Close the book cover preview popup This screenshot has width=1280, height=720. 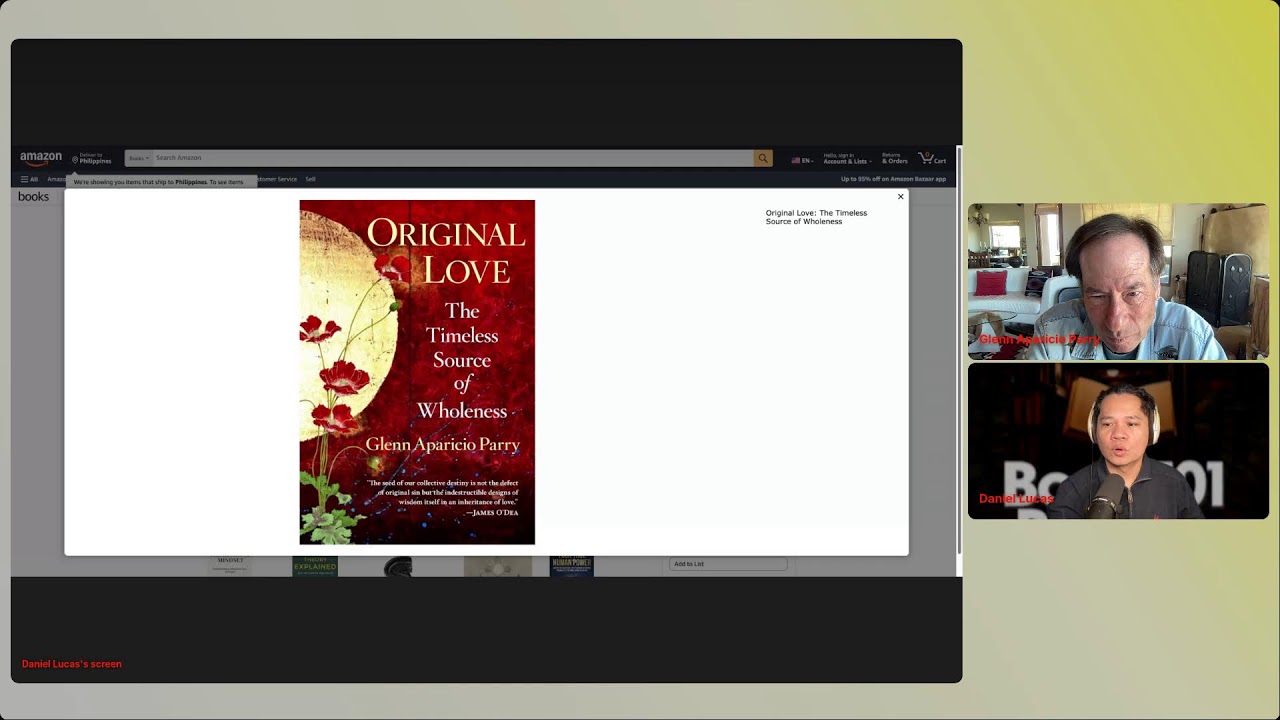click(x=900, y=197)
